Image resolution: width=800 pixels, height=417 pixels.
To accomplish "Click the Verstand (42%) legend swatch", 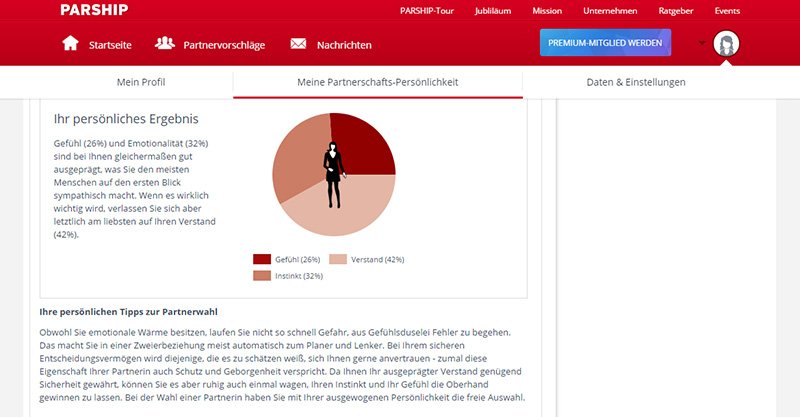I will pos(338,259).
